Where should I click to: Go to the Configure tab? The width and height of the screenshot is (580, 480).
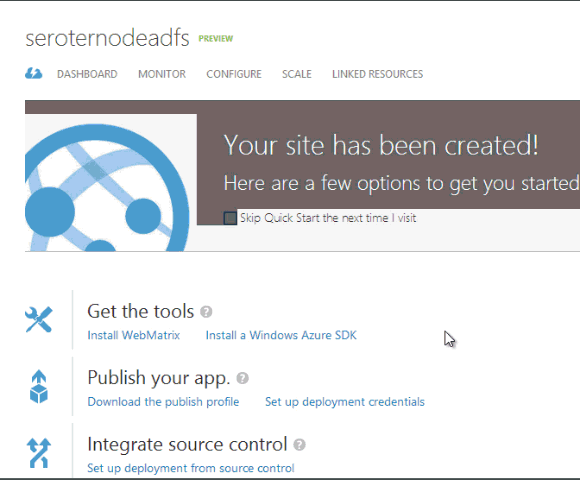234,74
